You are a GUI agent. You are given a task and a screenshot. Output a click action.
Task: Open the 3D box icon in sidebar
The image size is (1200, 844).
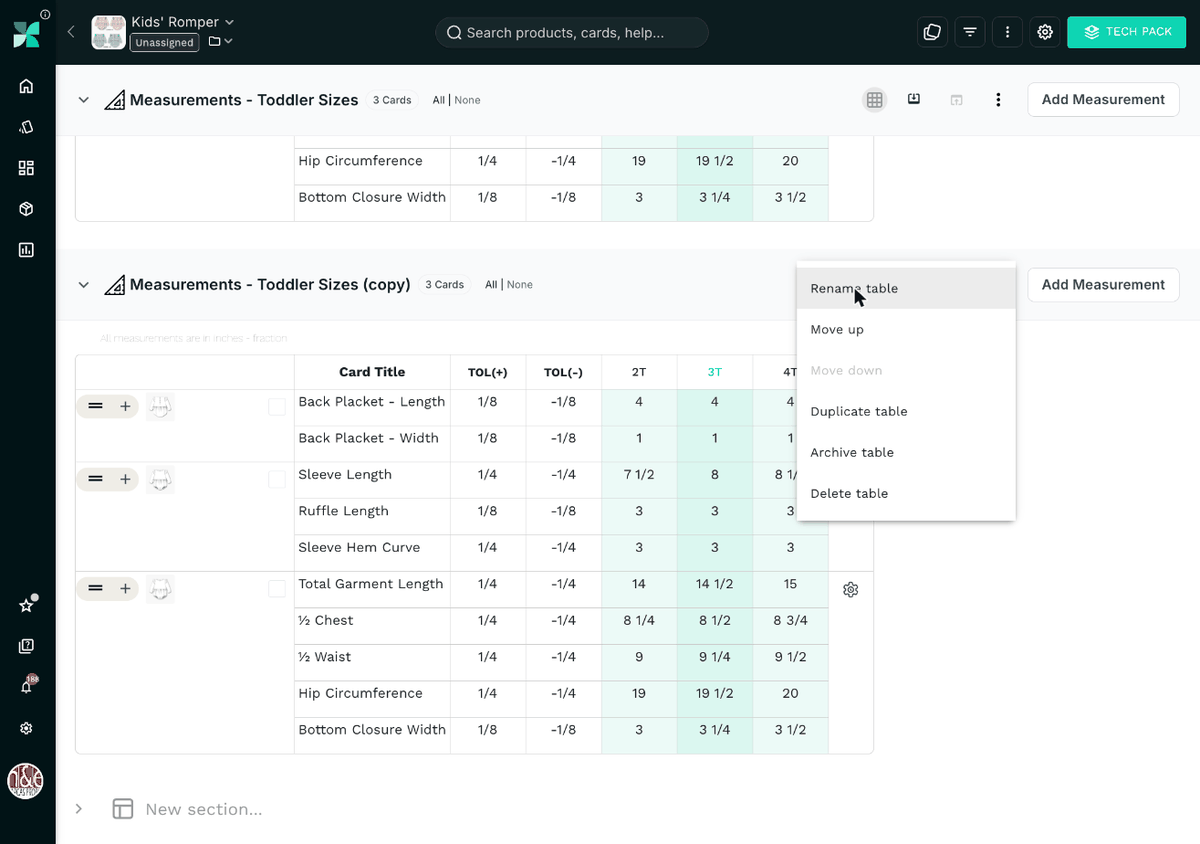click(x=27, y=209)
